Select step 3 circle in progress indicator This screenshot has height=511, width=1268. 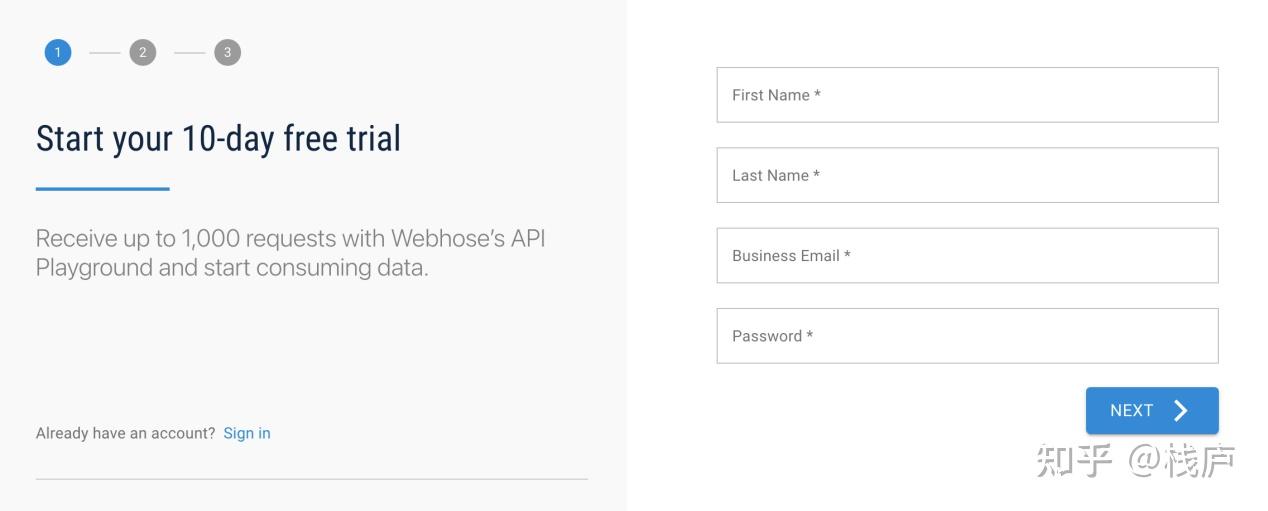(227, 53)
